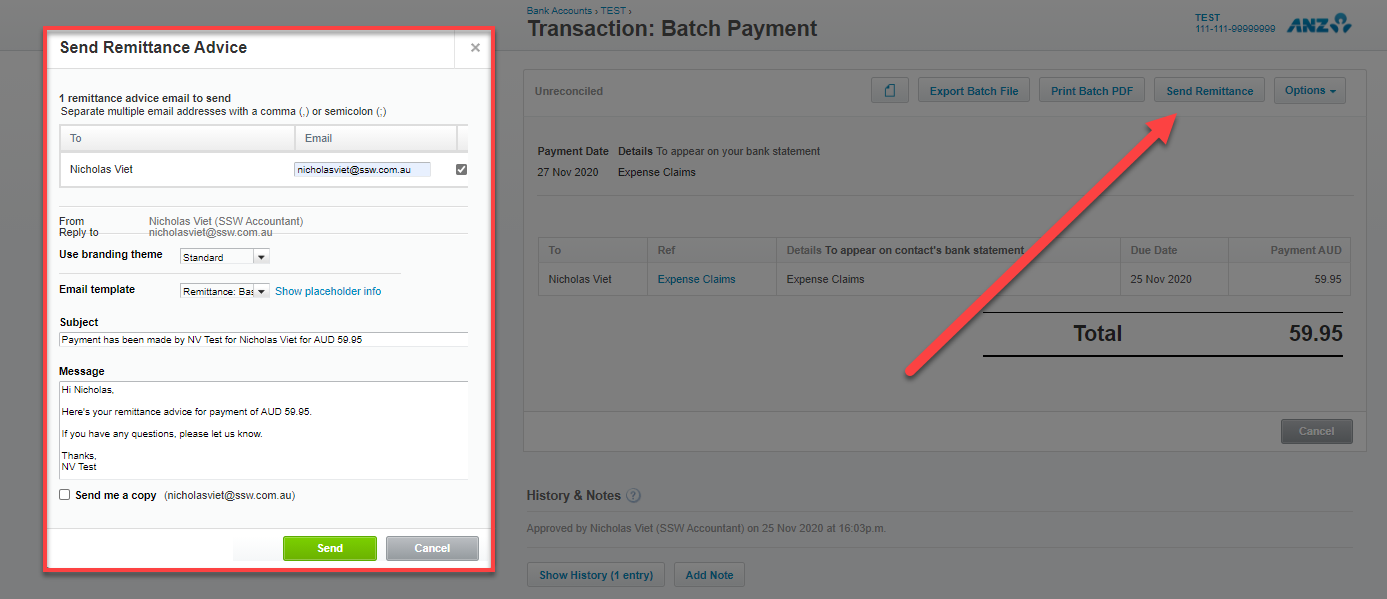Click in the Subject text field
The height and width of the screenshot is (599, 1387).
point(263,340)
